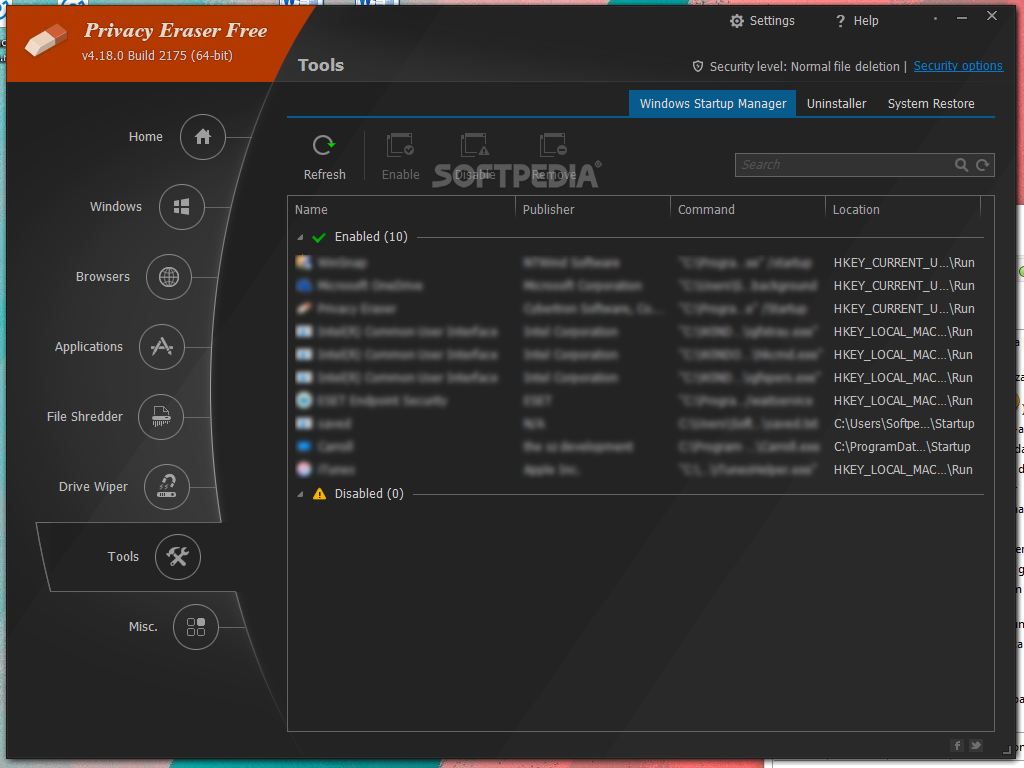Click the search field reset icon
The width and height of the screenshot is (1024, 768).
click(982, 165)
